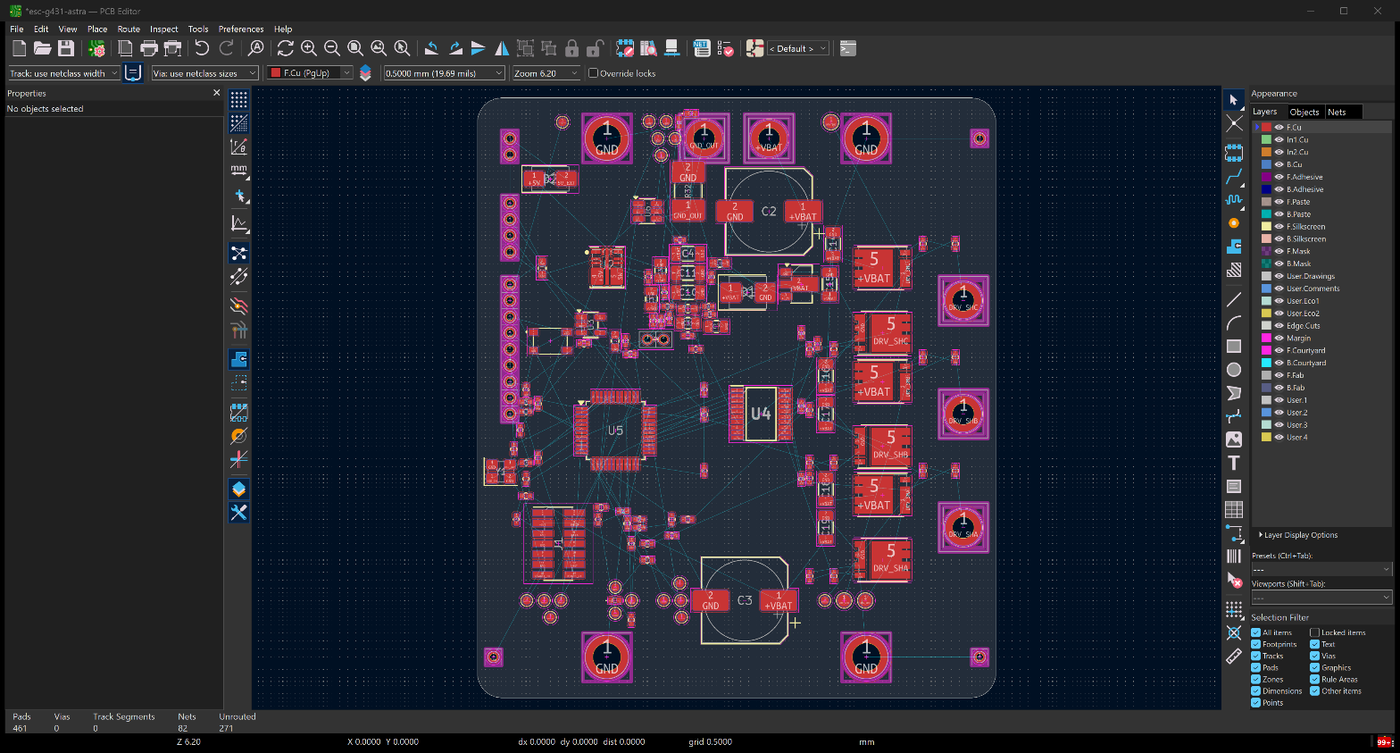Click the Refresh view icon
This screenshot has width=1400, height=753.
click(285, 48)
